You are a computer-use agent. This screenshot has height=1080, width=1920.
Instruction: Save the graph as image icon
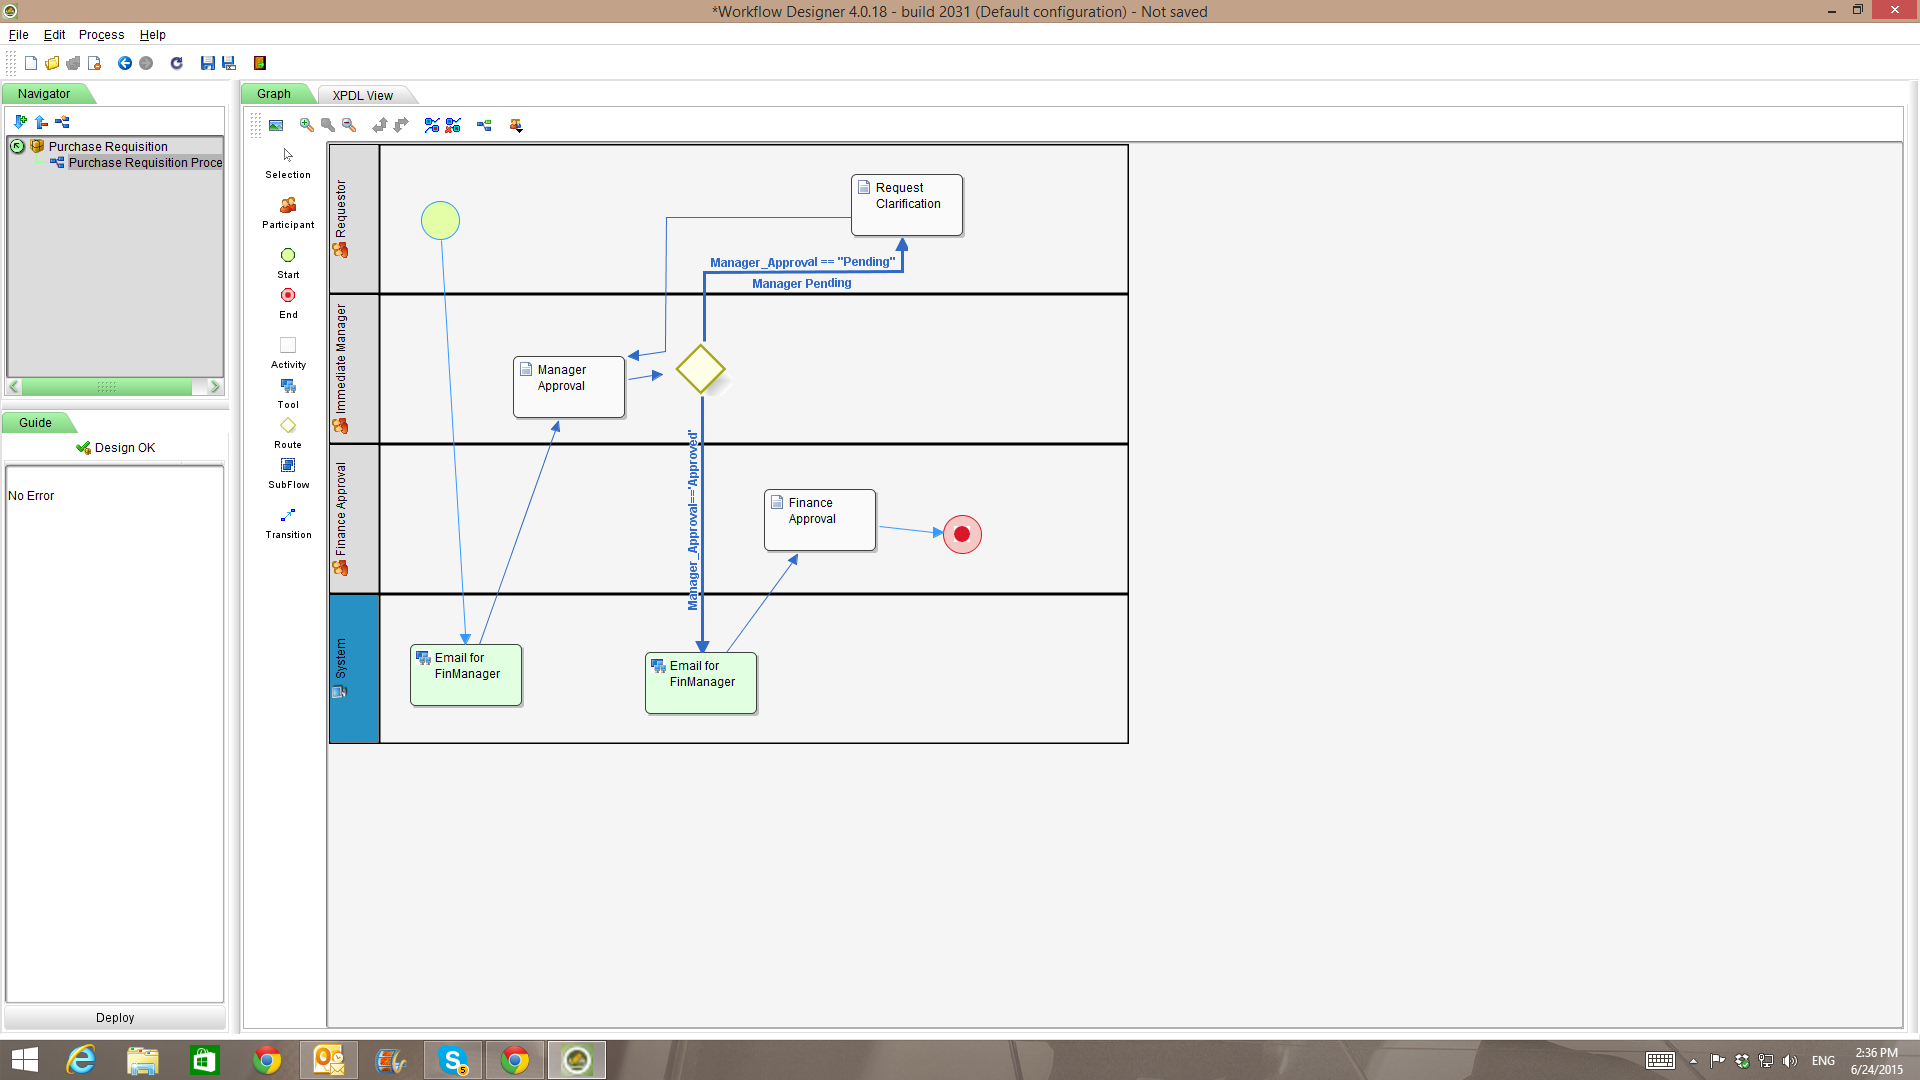(x=276, y=125)
